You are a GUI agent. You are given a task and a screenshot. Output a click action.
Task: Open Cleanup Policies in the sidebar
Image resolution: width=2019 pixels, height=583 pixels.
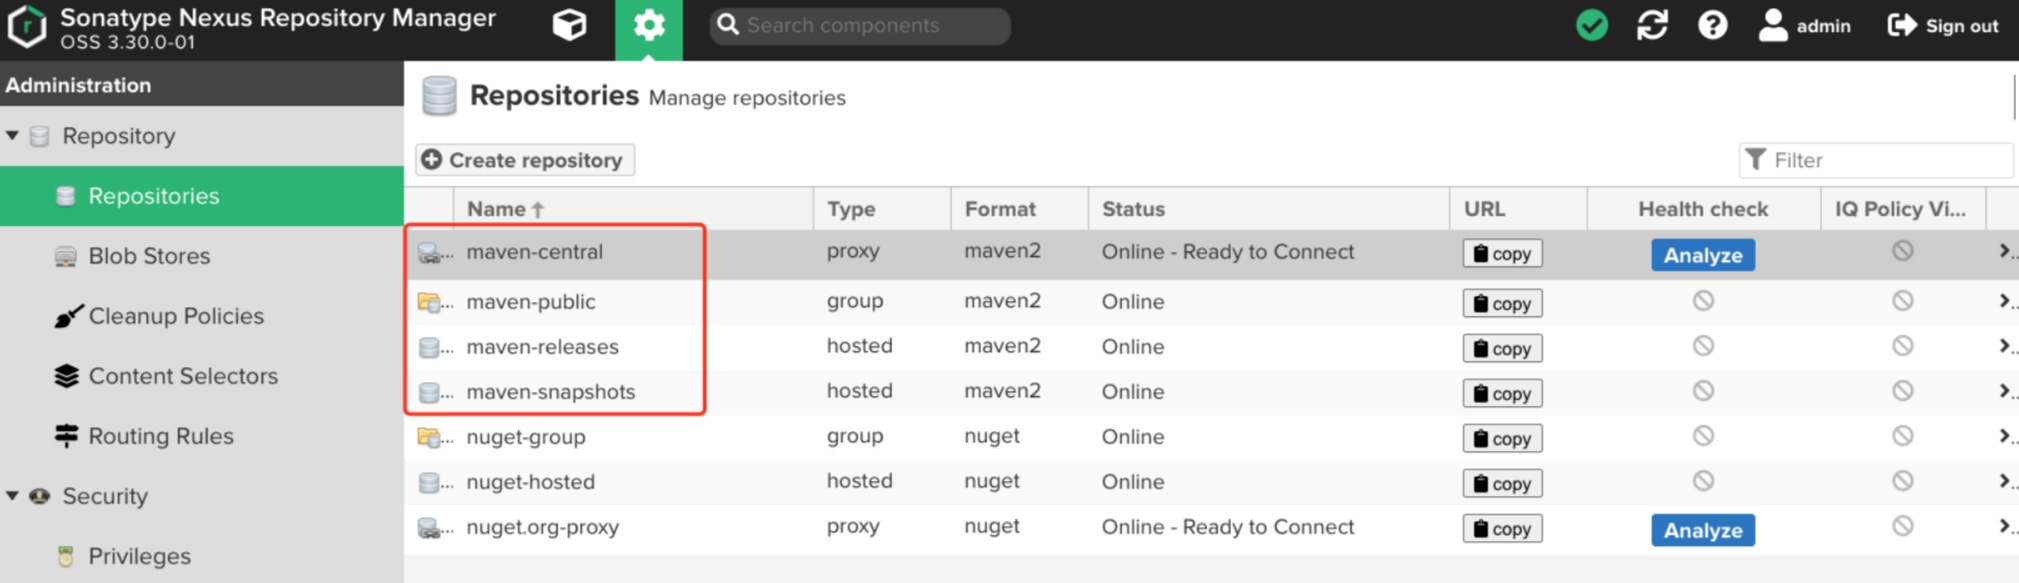pos(202,316)
